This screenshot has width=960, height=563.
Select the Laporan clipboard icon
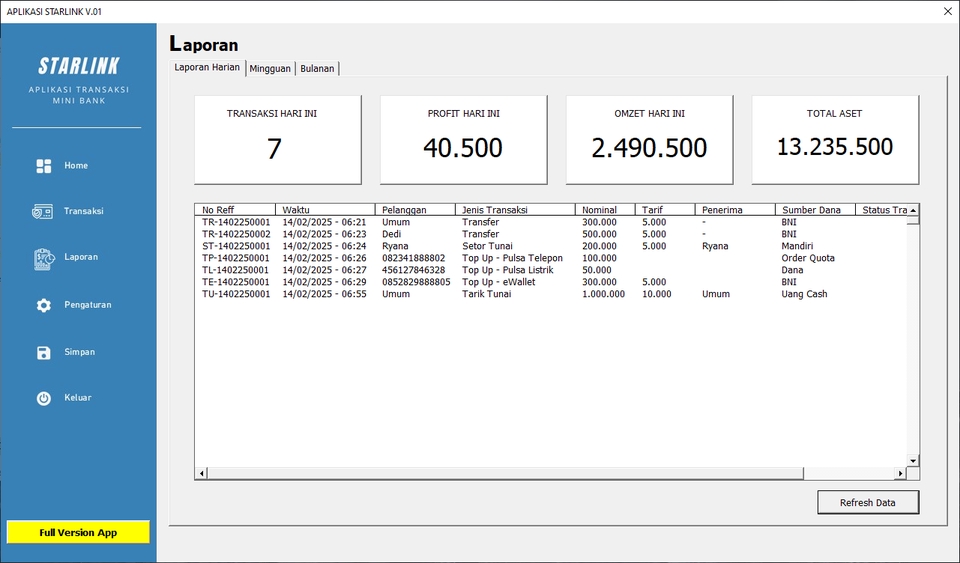(43, 258)
